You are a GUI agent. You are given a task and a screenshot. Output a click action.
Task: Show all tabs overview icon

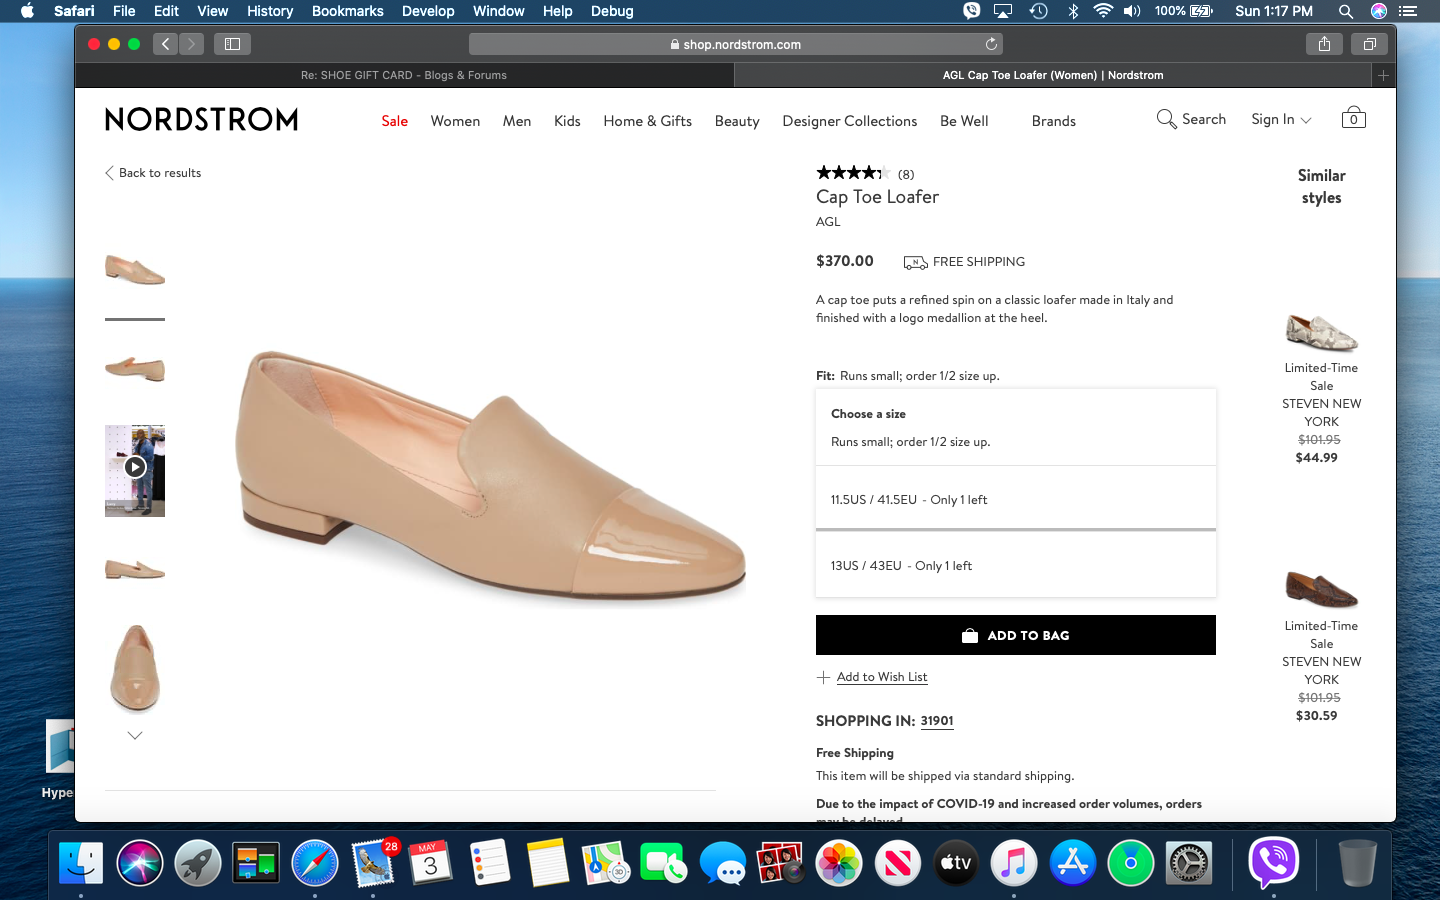1369,44
